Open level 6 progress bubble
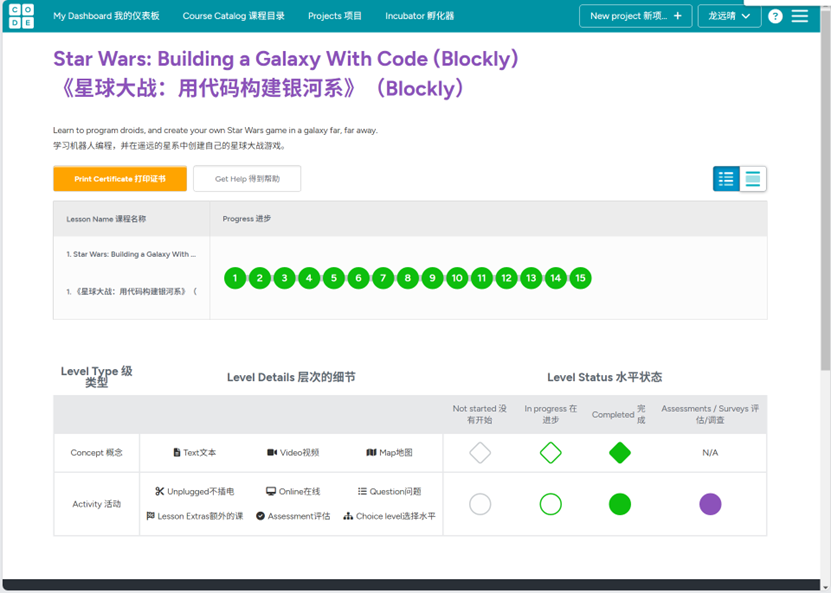Viewport: 831px width, 593px height. coord(358,278)
